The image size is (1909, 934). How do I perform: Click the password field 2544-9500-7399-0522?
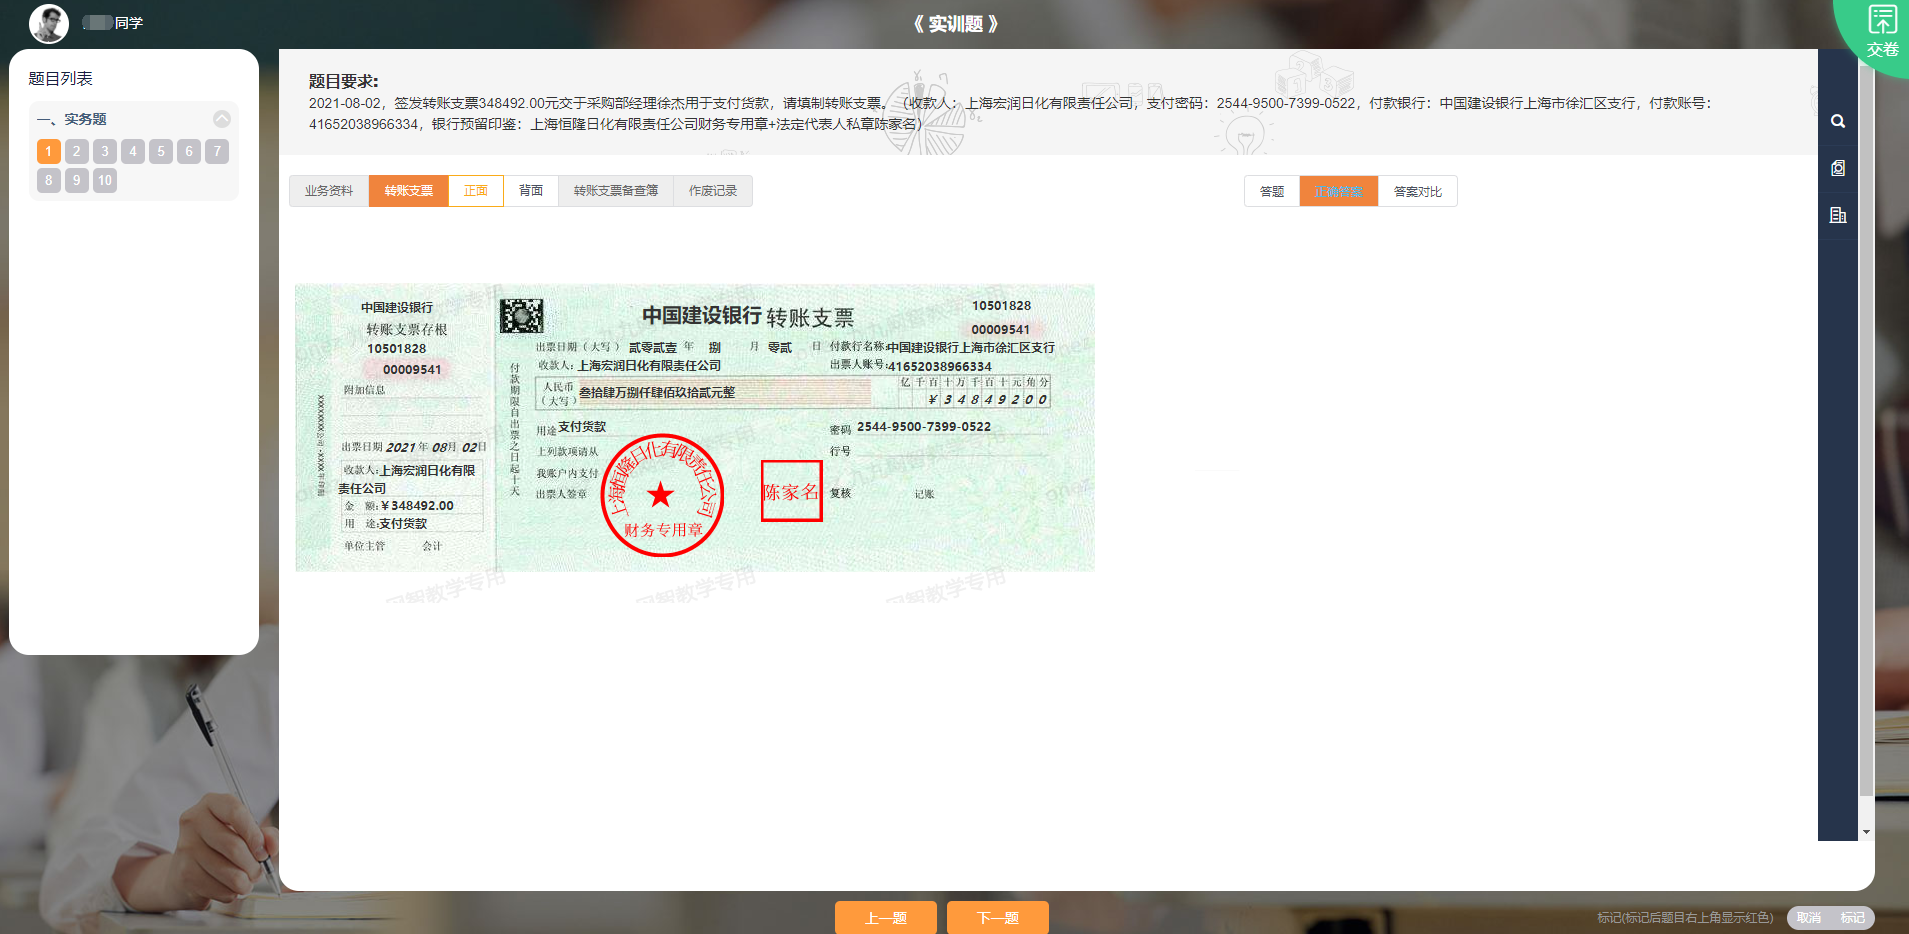(x=924, y=427)
